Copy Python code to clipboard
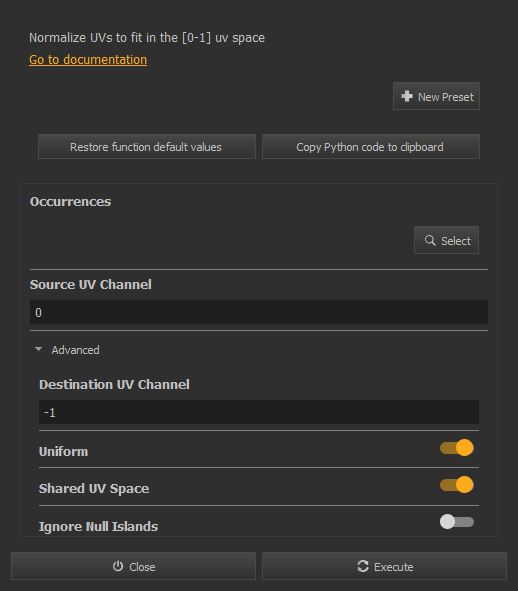Viewport: 518px width, 591px height. (371, 147)
